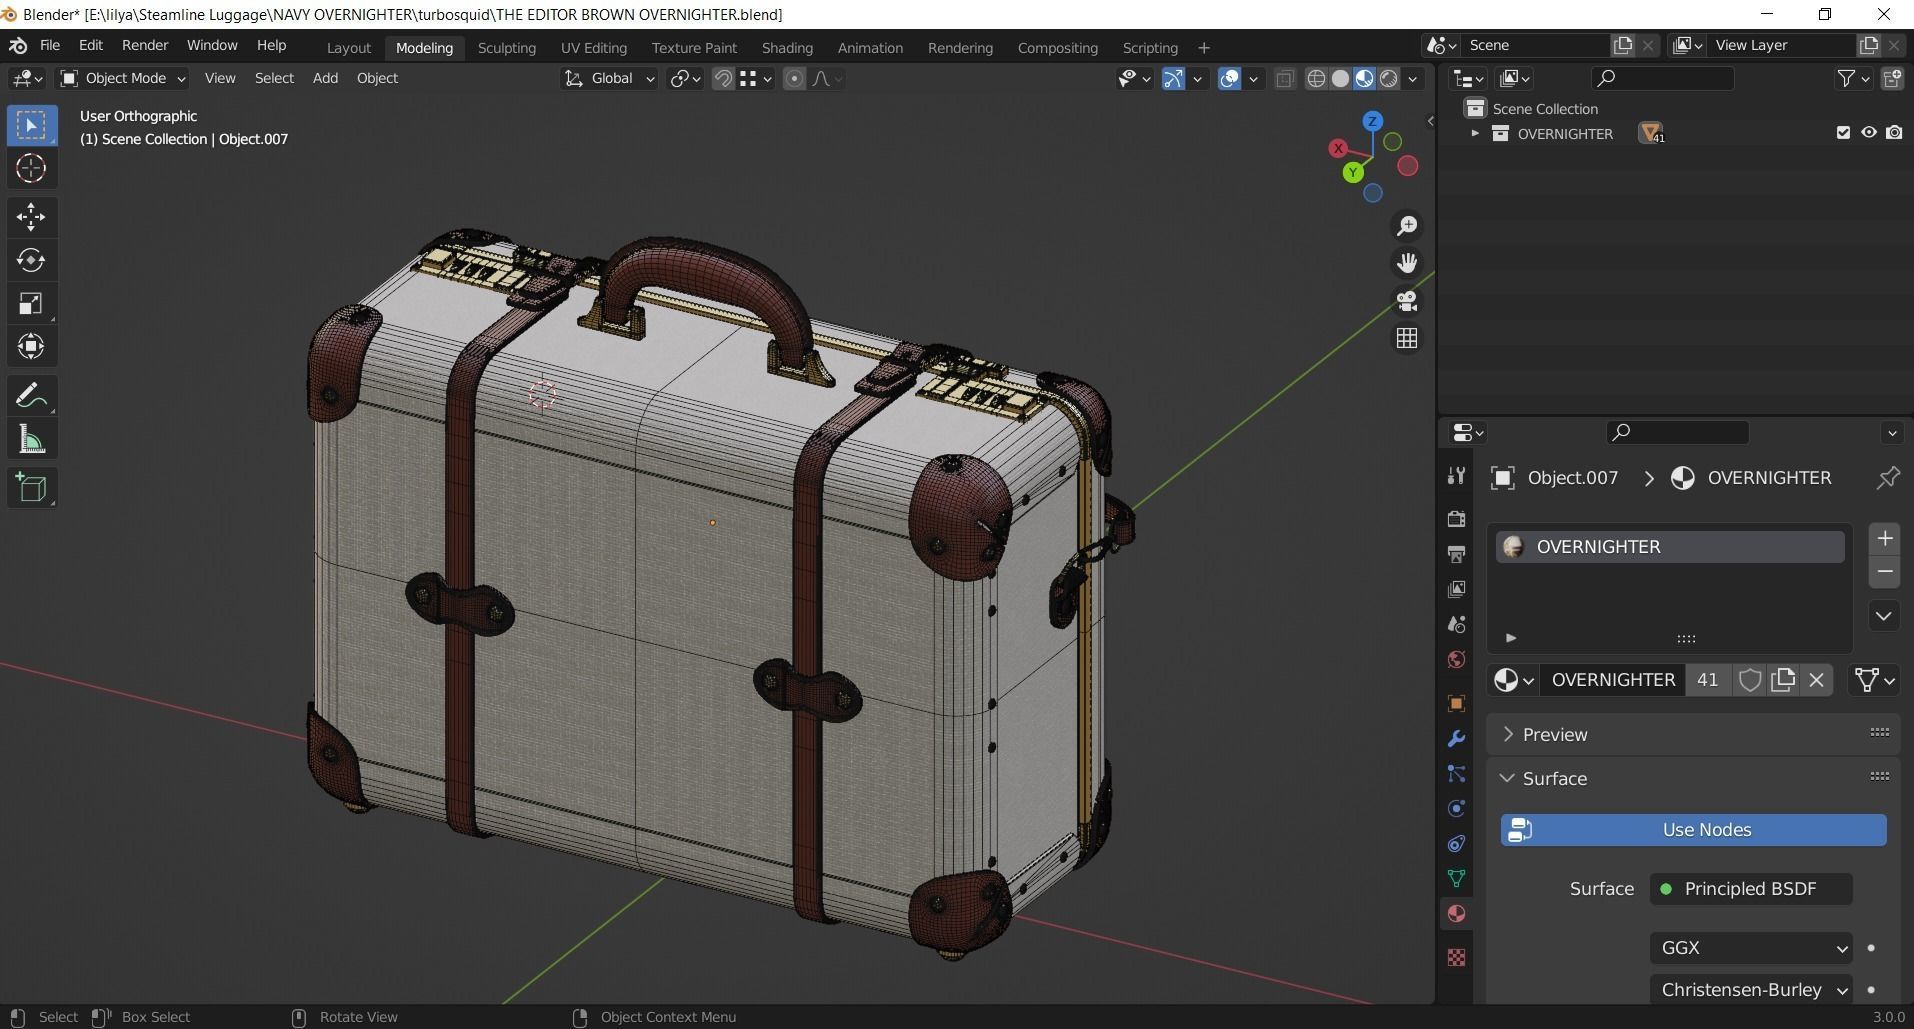Toggle the Use Nodes button
The image size is (1914, 1029).
(x=1693, y=830)
